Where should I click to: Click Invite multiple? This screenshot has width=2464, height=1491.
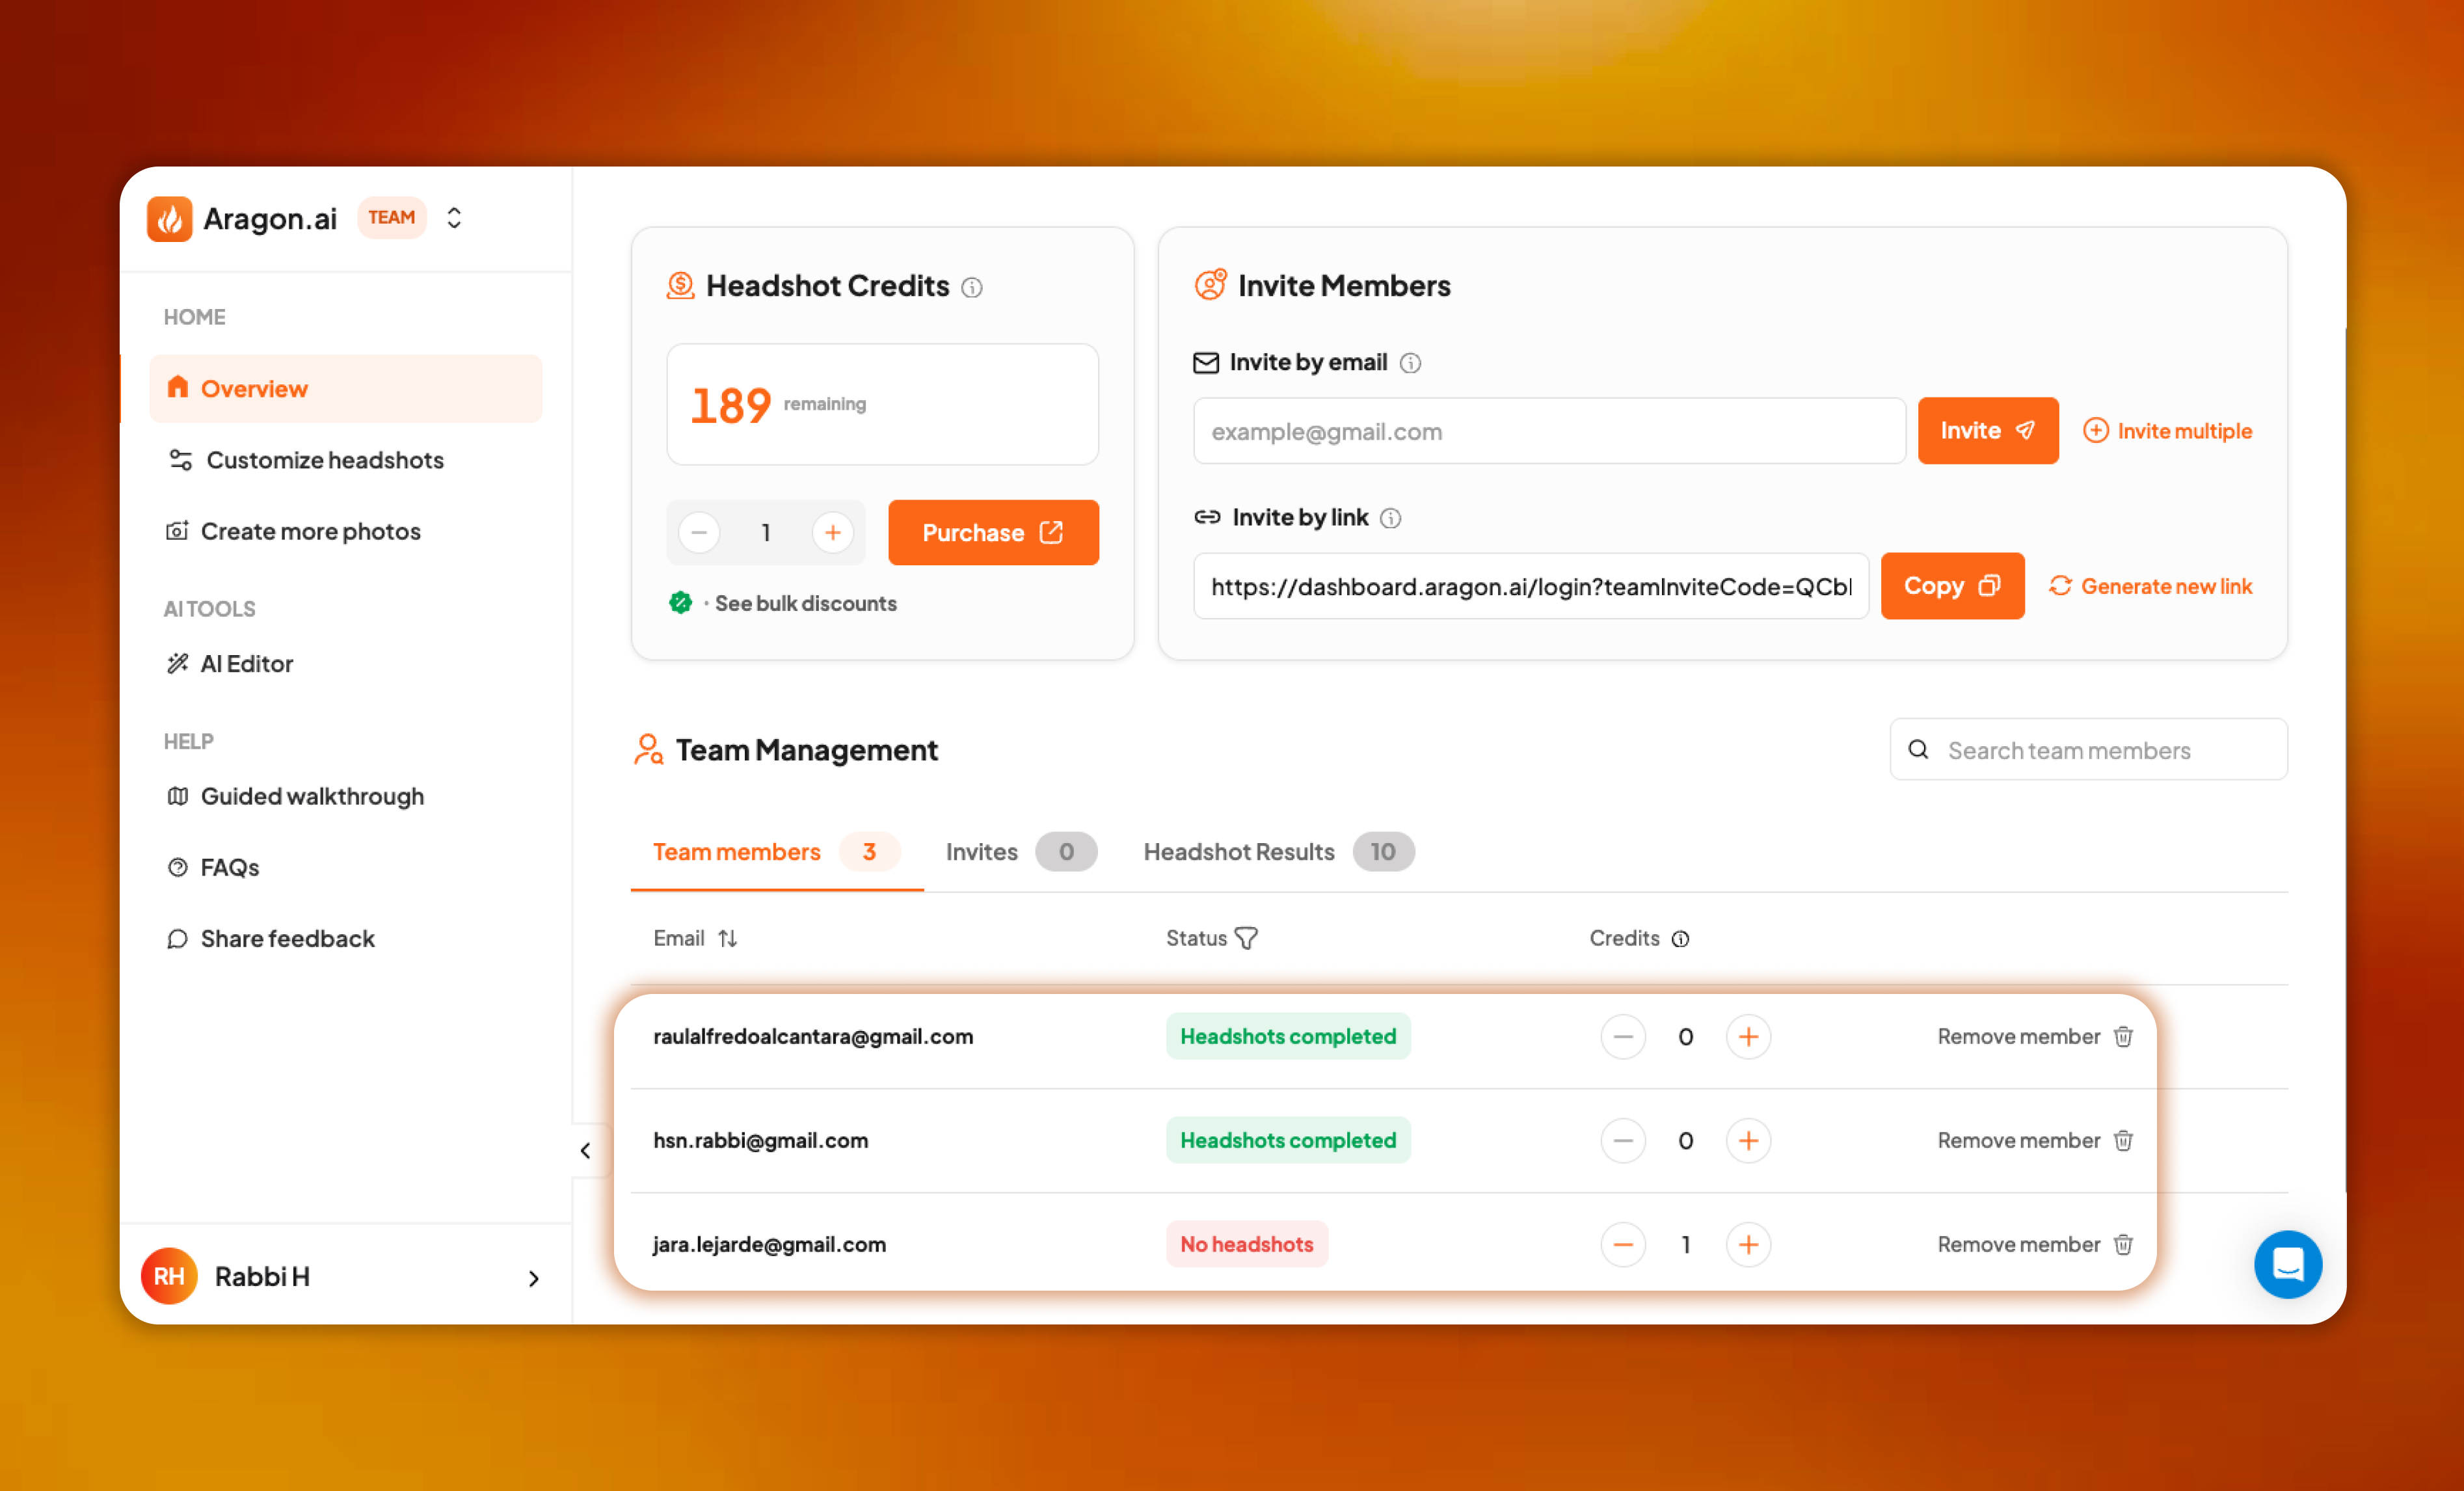click(2167, 431)
